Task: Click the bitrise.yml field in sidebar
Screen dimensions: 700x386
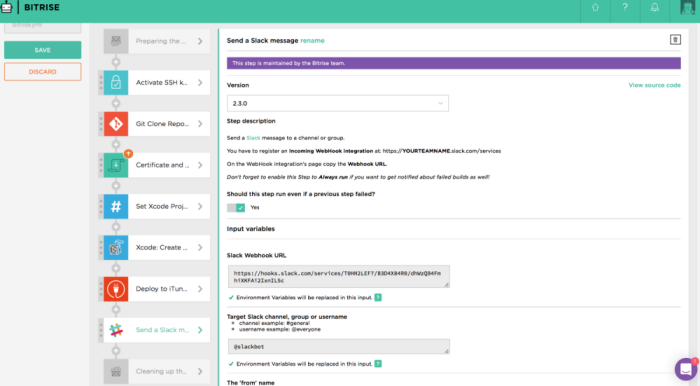Action: [43, 27]
